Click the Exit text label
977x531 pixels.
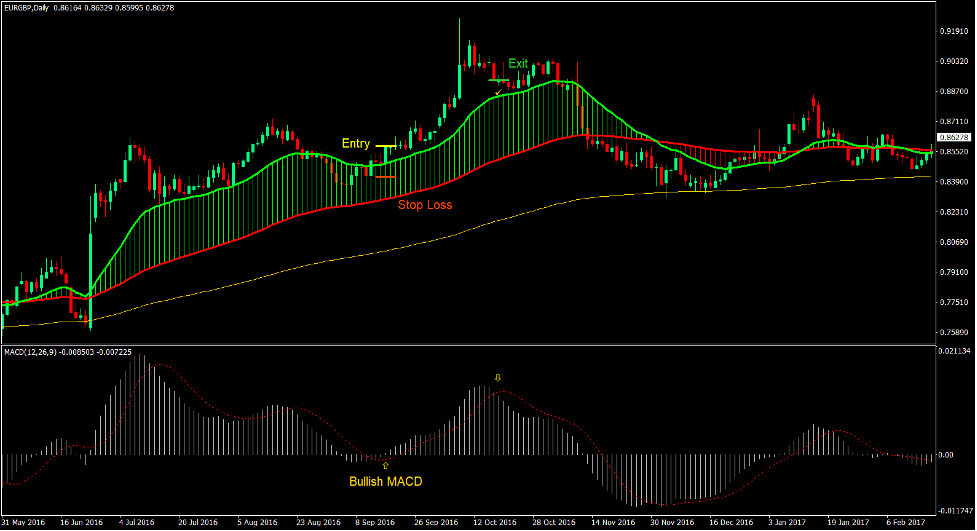518,63
